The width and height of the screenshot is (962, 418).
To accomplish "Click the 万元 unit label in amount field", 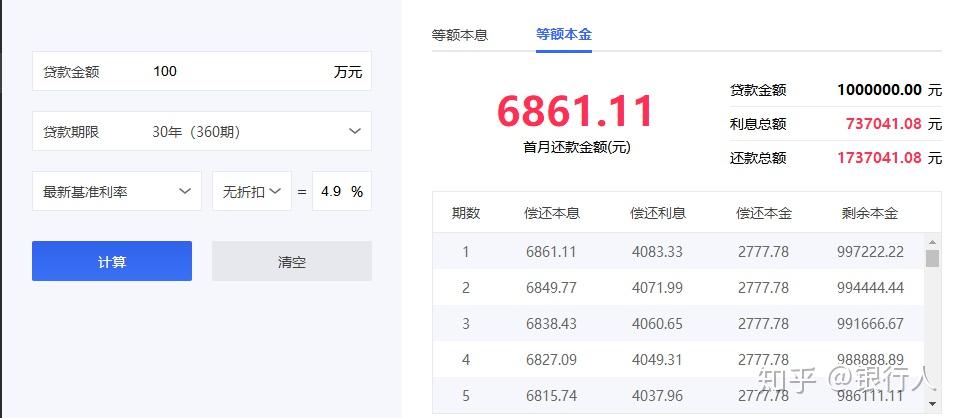I will point(348,72).
